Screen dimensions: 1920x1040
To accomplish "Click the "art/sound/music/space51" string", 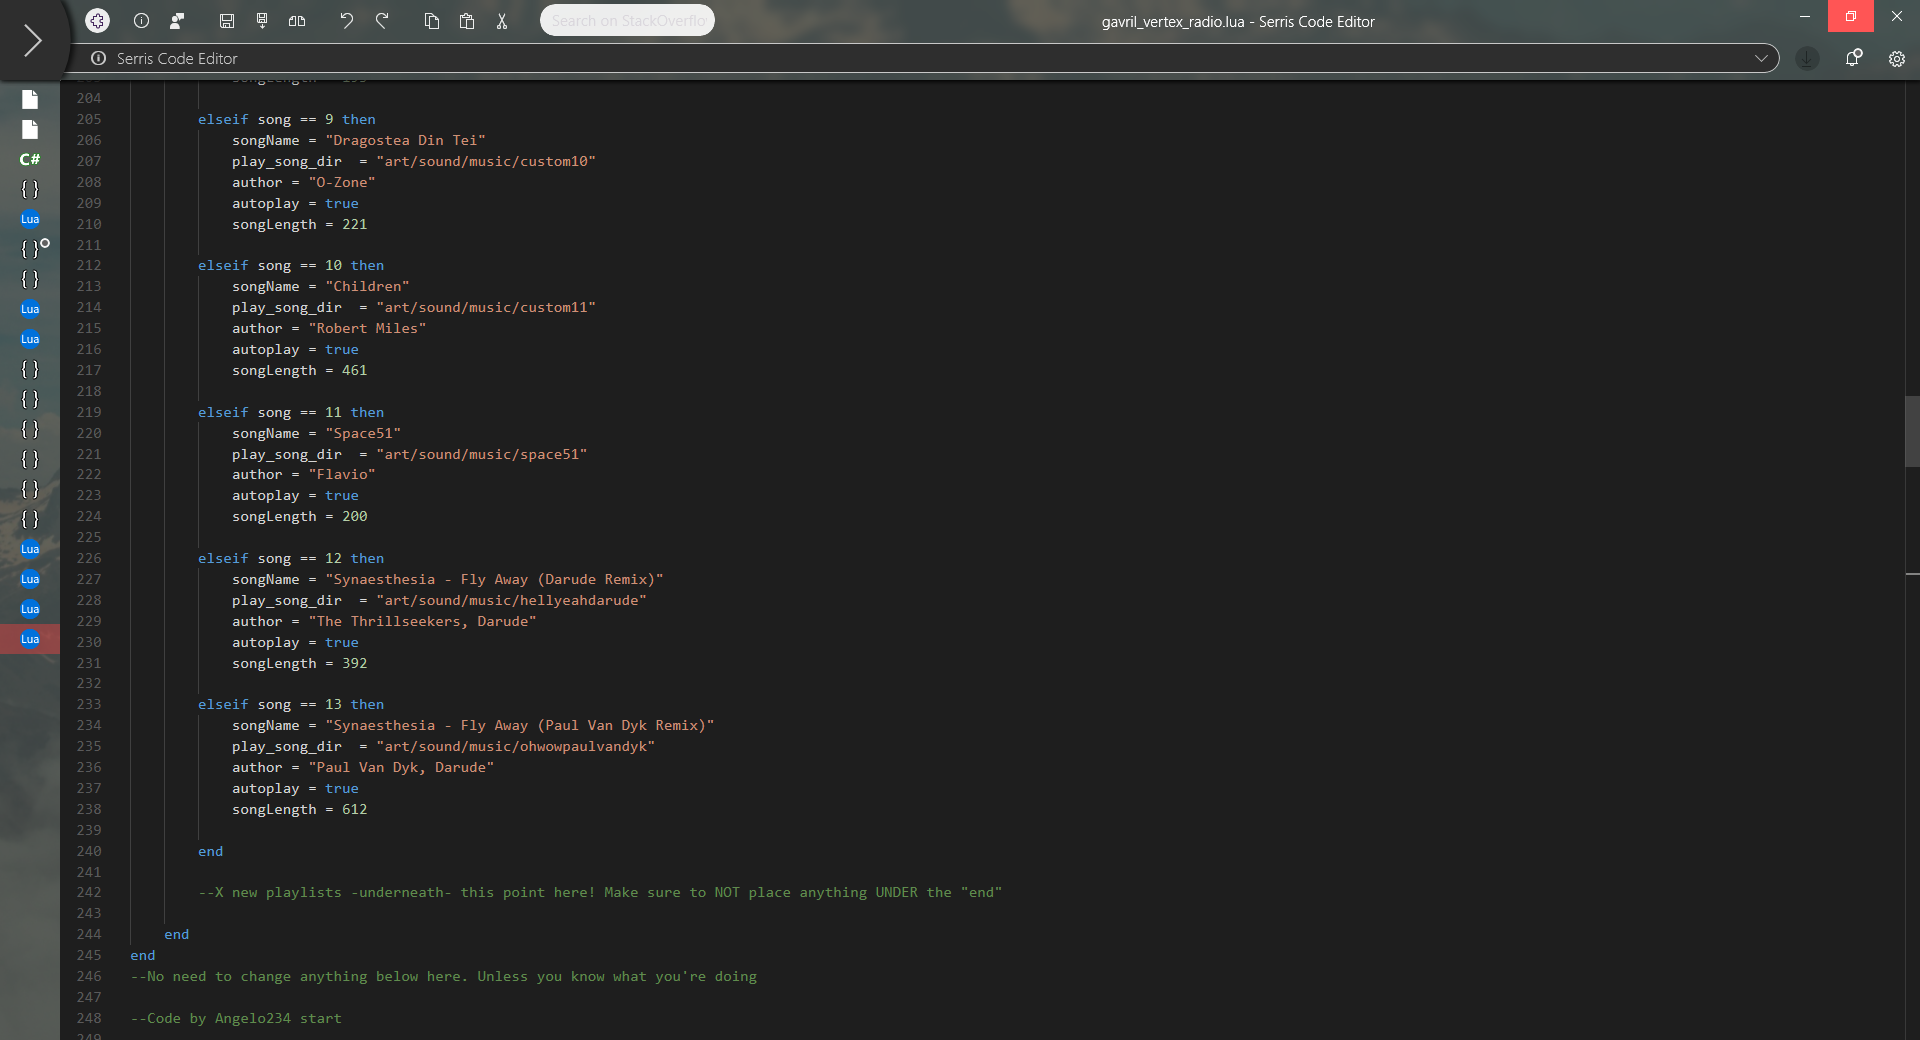I will click(x=482, y=454).
